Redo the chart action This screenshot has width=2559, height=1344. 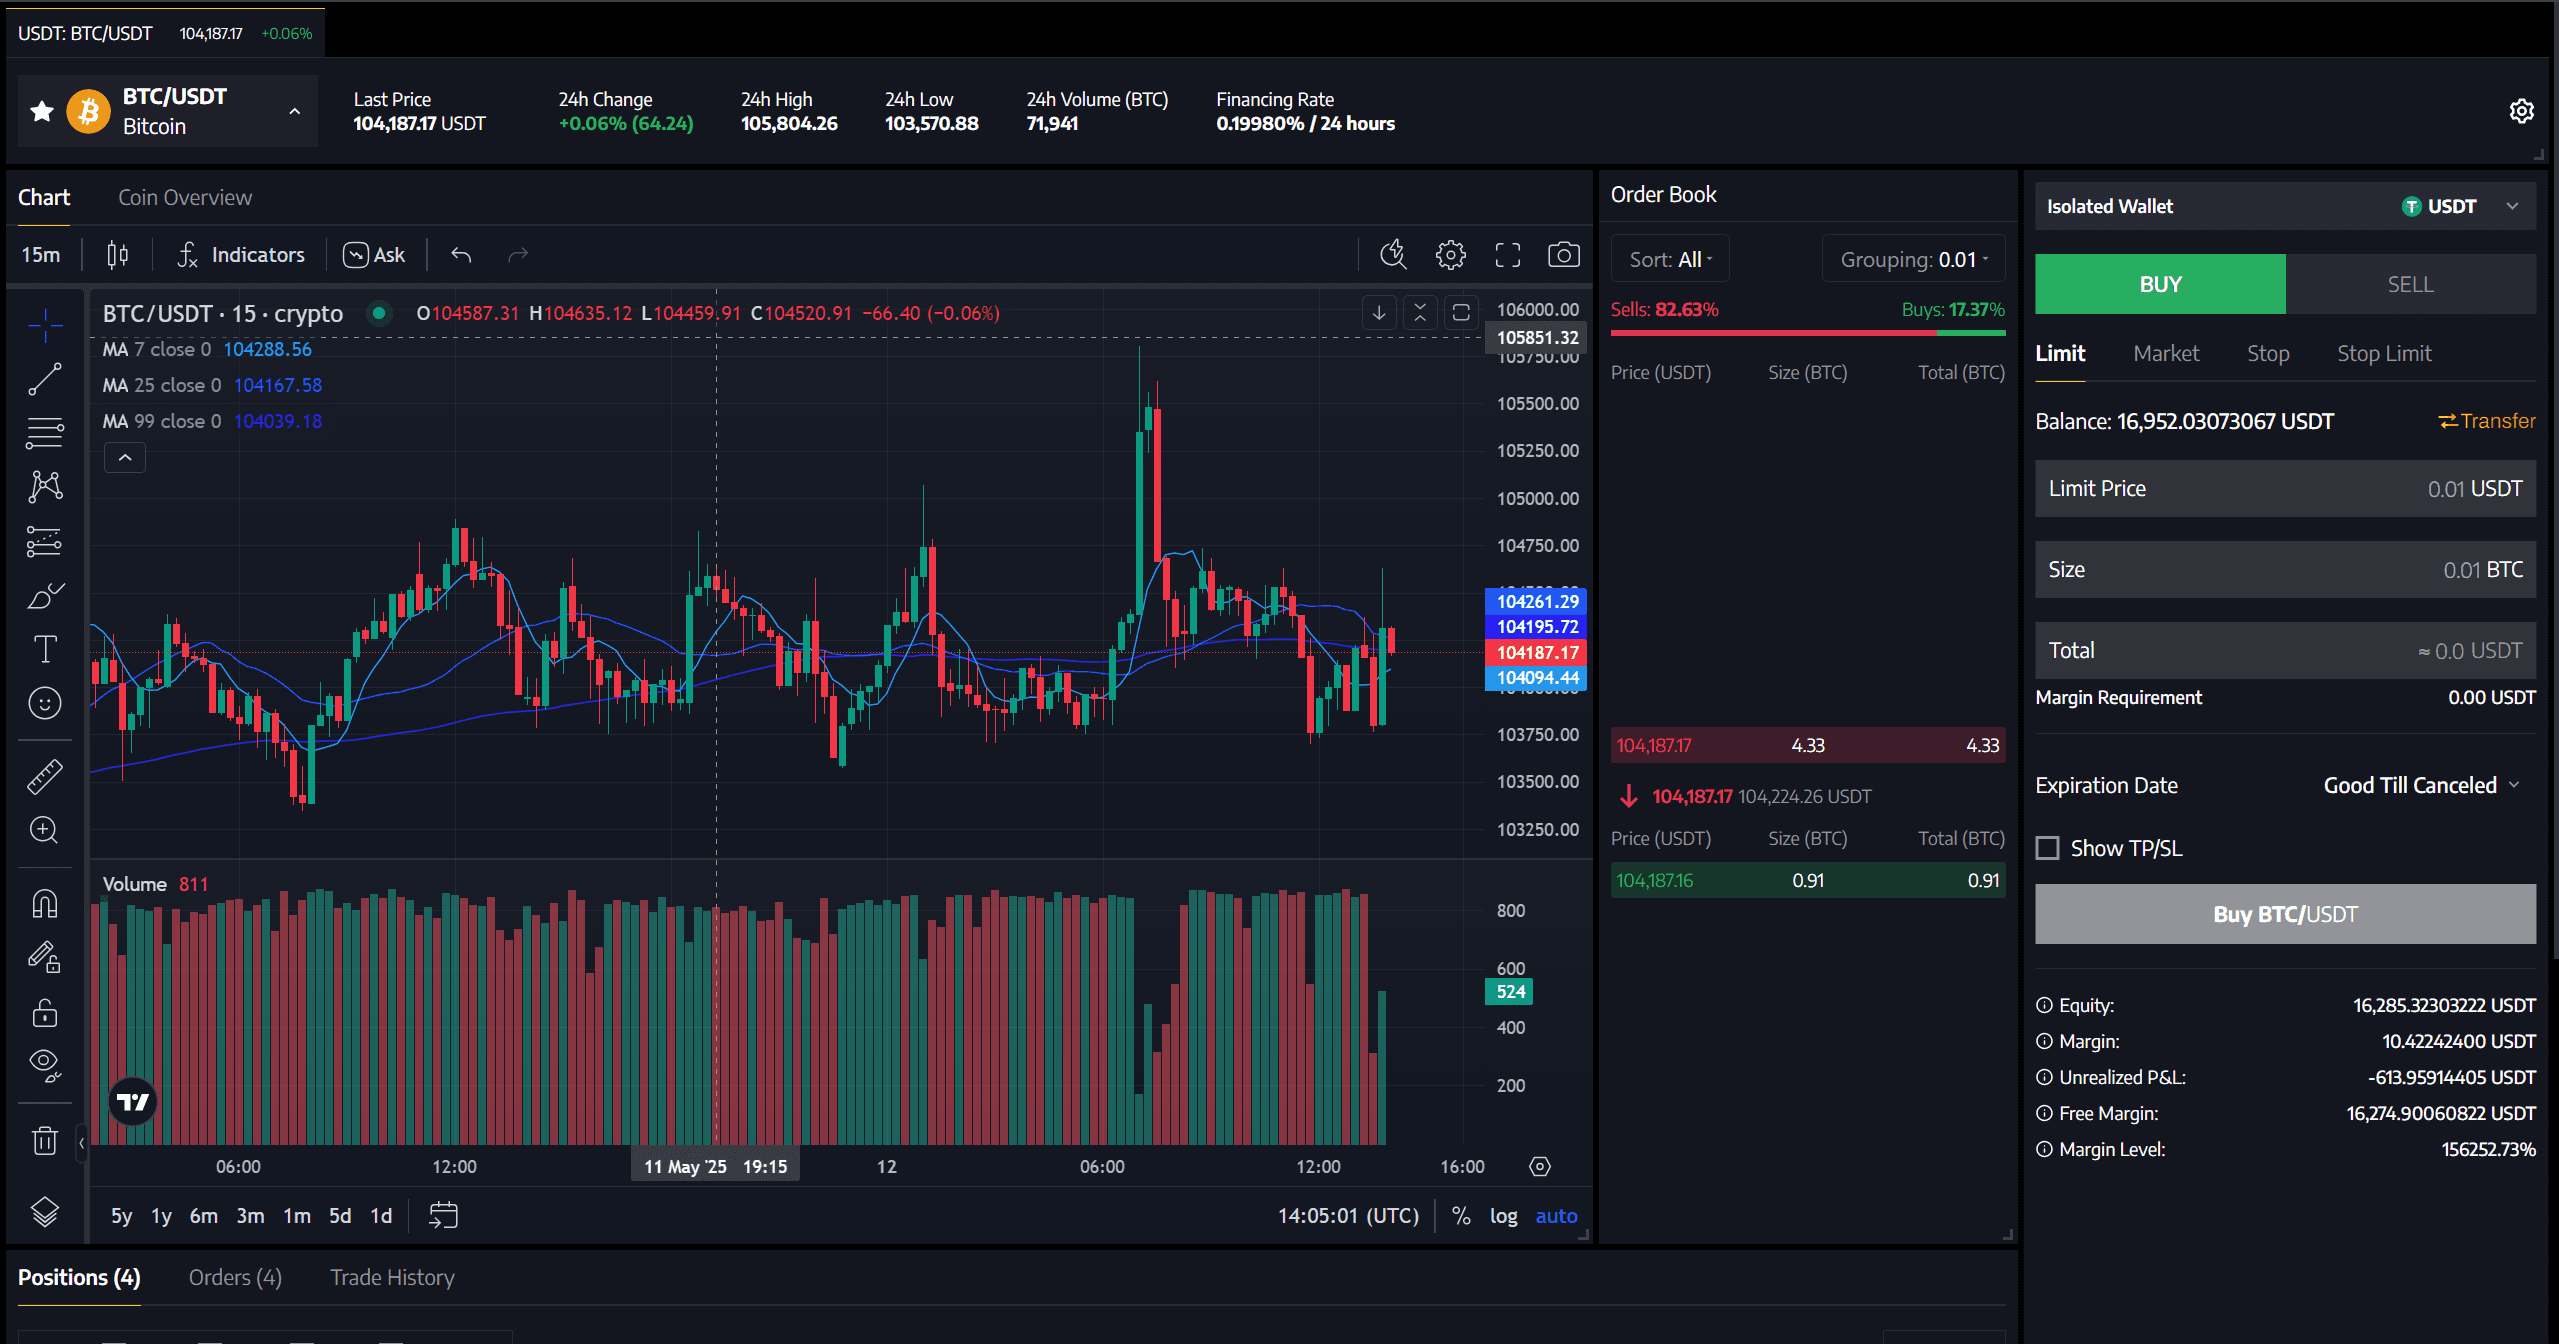518,255
